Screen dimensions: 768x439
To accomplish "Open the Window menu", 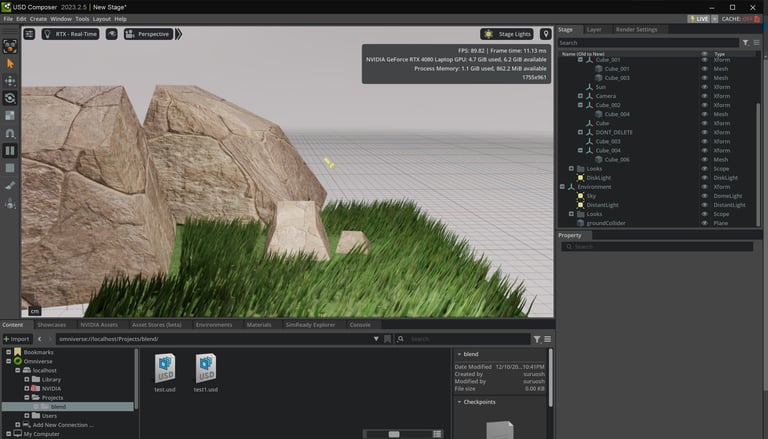I will (61, 19).
